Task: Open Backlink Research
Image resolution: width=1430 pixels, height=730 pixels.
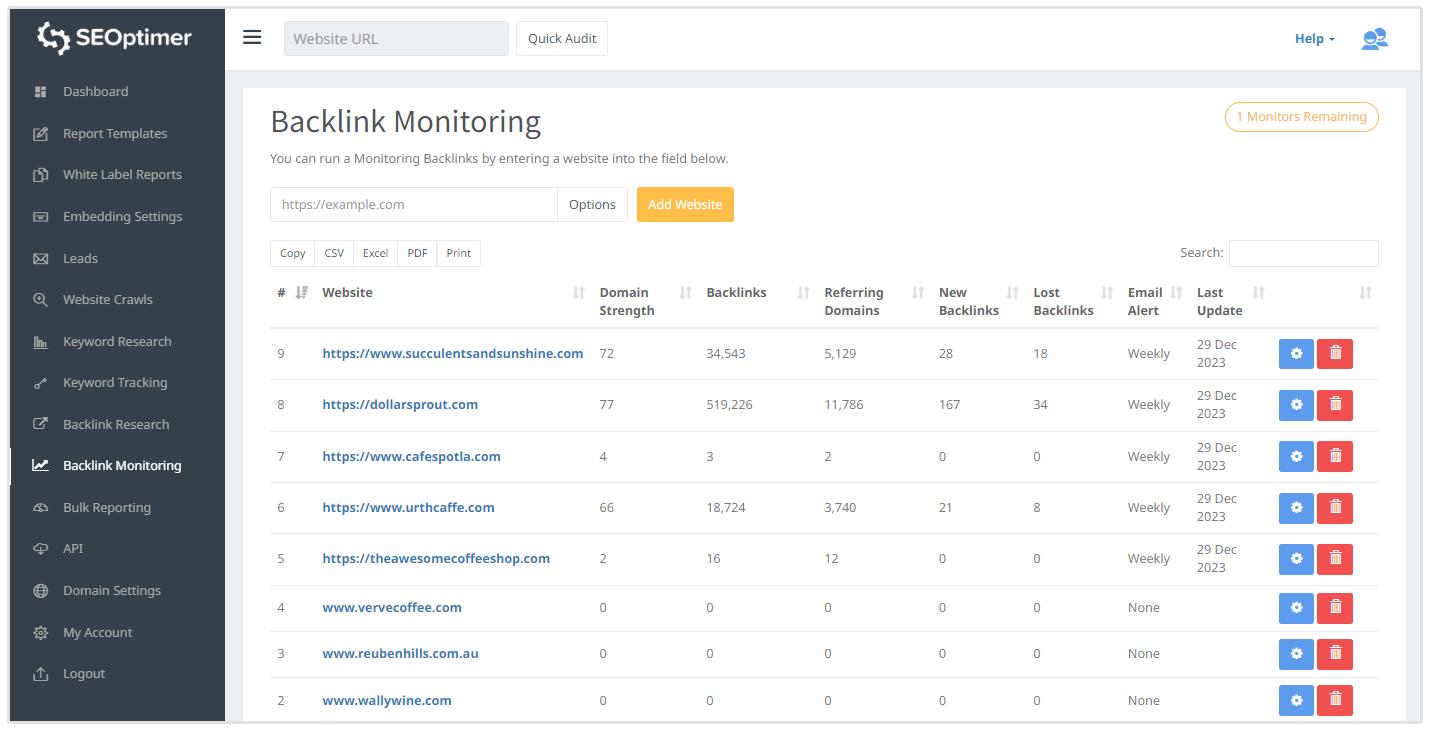Action: click(x=116, y=424)
